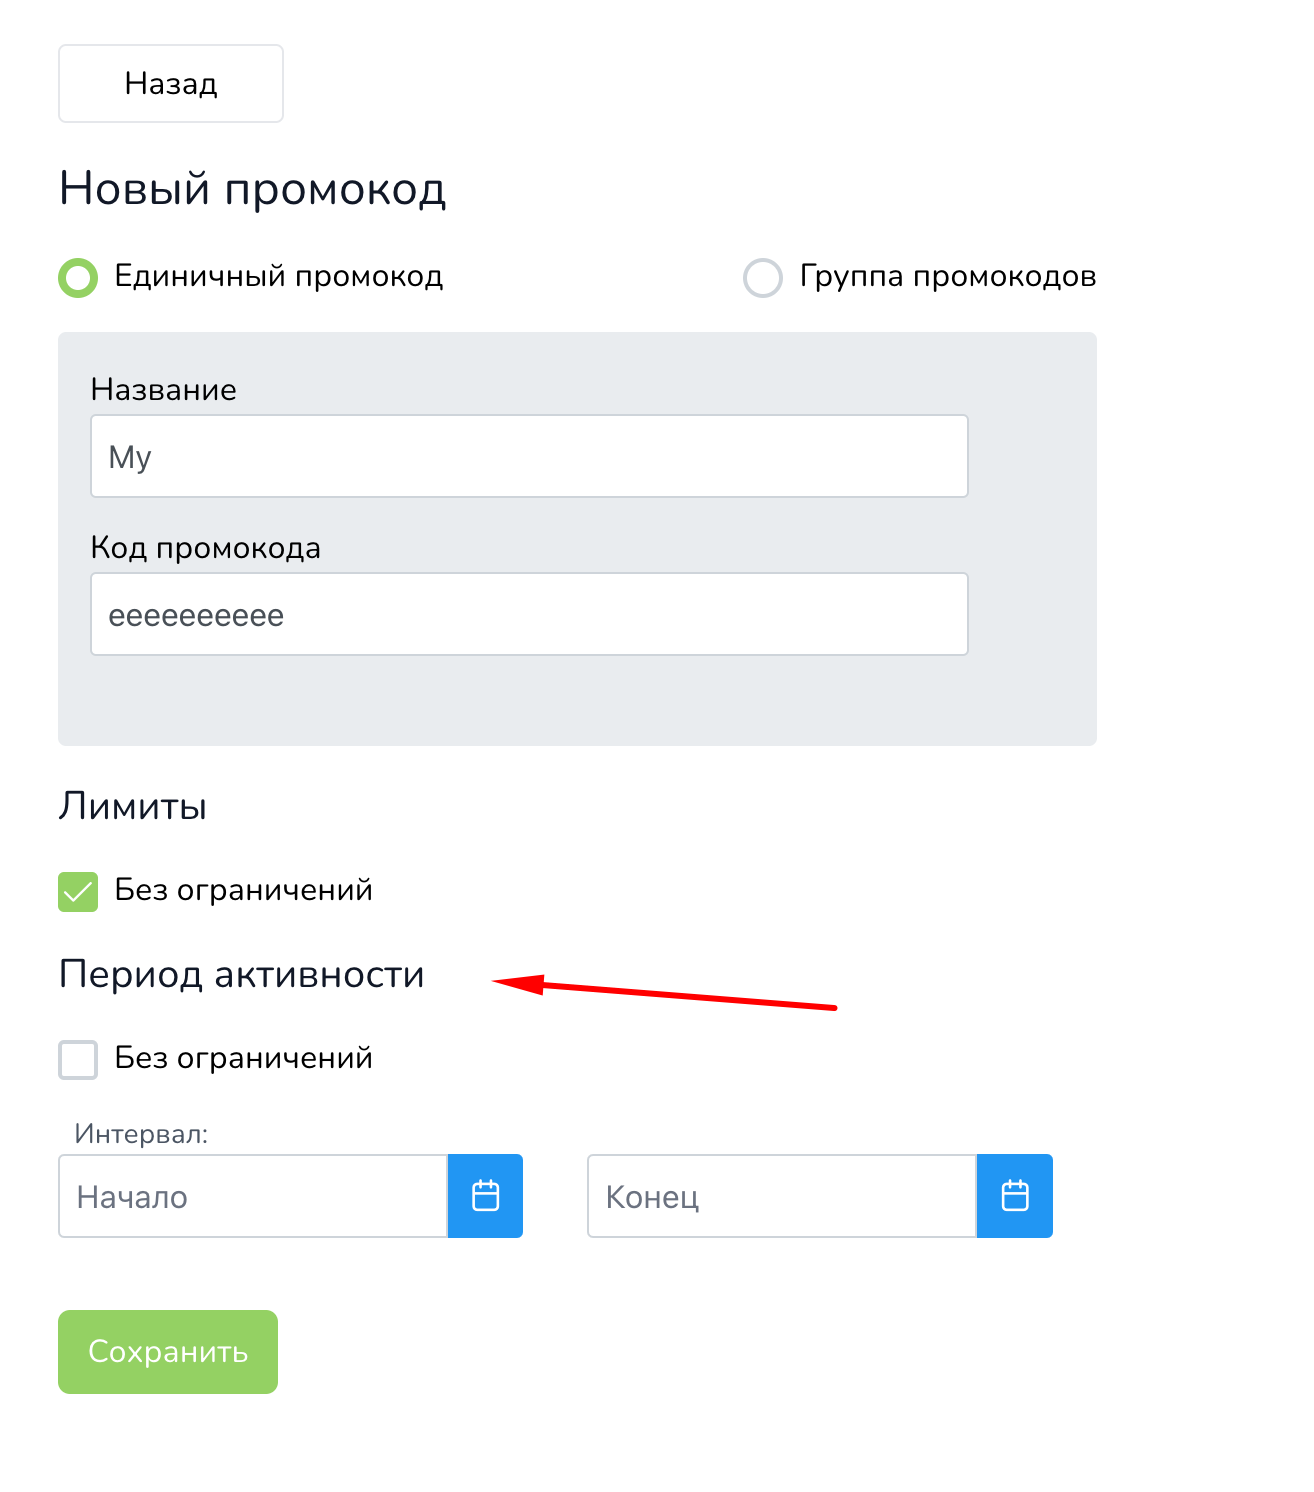Click the Назад button
The width and height of the screenshot is (1314, 1492).
coord(171,83)
